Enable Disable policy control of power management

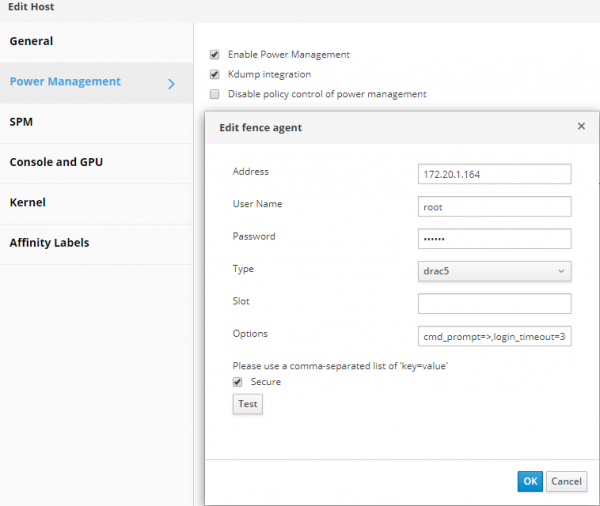(x=214, y=94)
